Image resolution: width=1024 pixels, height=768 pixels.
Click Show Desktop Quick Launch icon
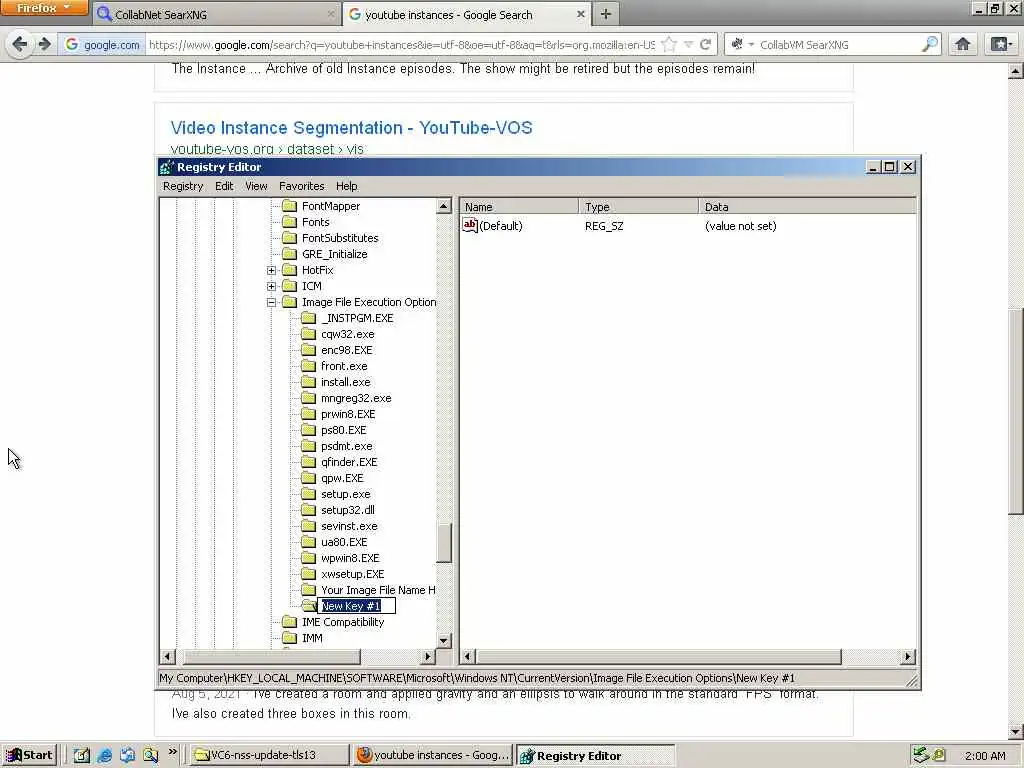pyautogui.click(x=82, y=756)
